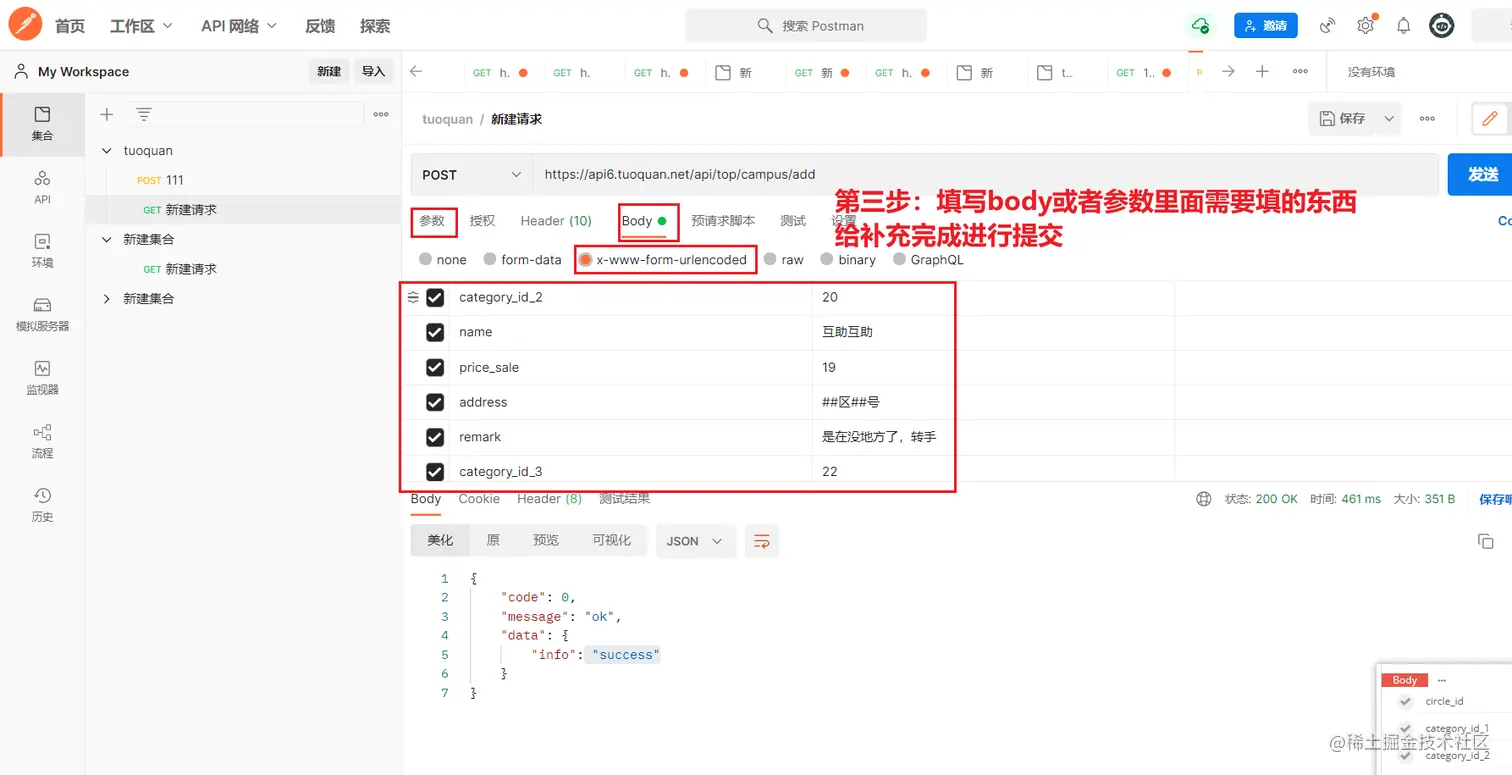Open the request three-dot menu beside 保存
This screenshot has height=775, width=1512.
[x=1427, y=119]
